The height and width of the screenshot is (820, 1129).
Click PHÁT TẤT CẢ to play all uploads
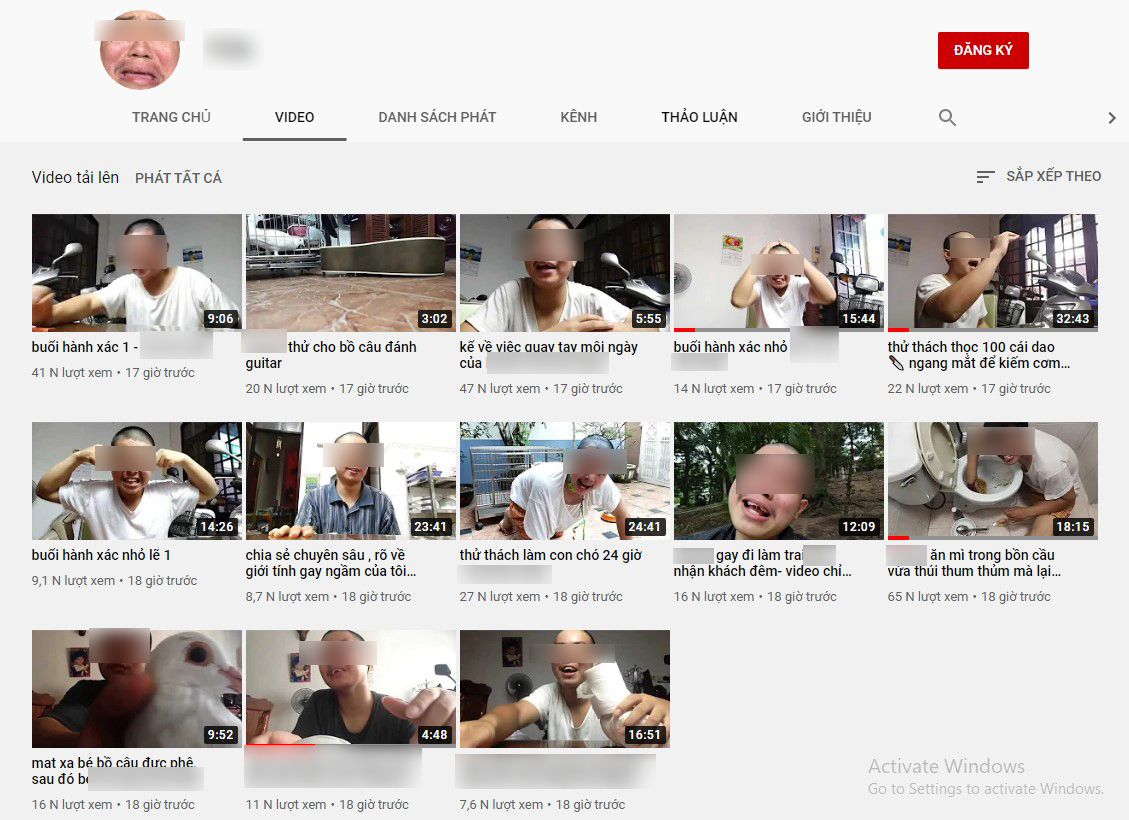pos(178,177)
